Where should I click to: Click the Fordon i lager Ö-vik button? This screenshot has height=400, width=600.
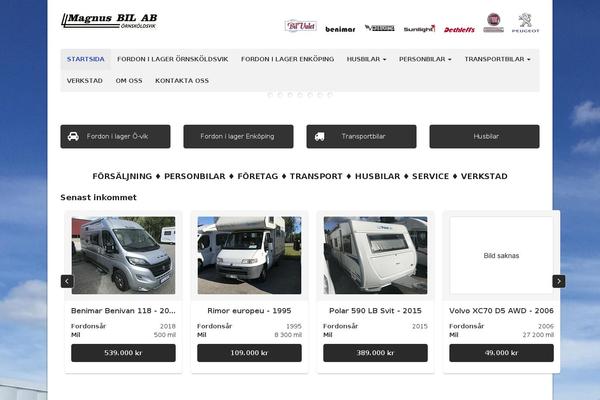tap(115, 136)
